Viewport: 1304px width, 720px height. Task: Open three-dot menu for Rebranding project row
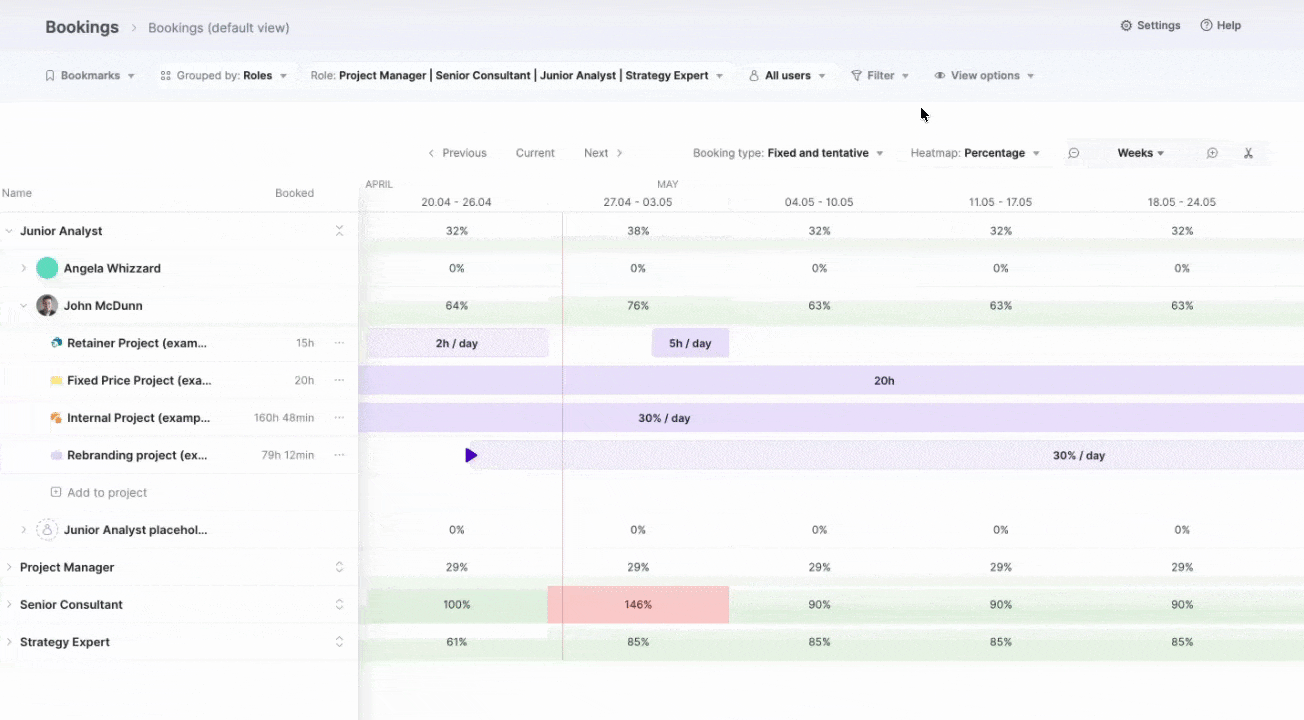pos(339,455)
